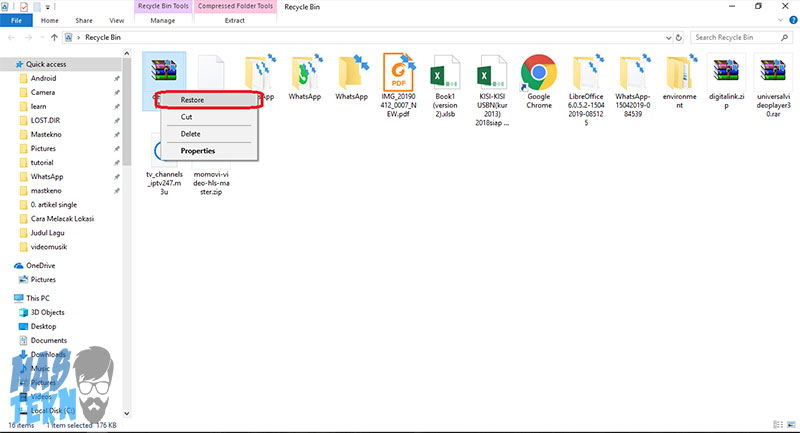The image size is (800, 433).
Task: Choose Properties in the context menu
Action: point(197,151)
